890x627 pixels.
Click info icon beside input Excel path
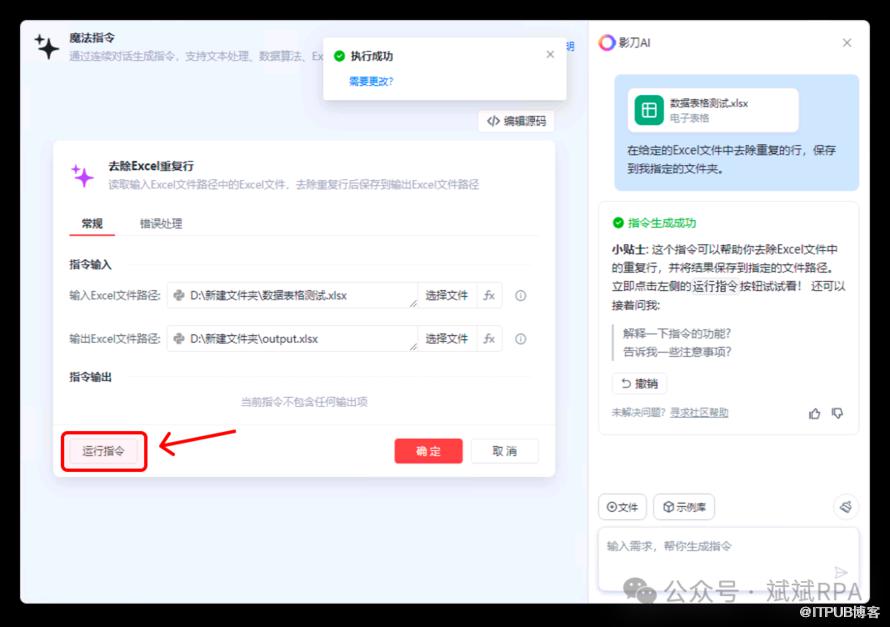point(520,296)
